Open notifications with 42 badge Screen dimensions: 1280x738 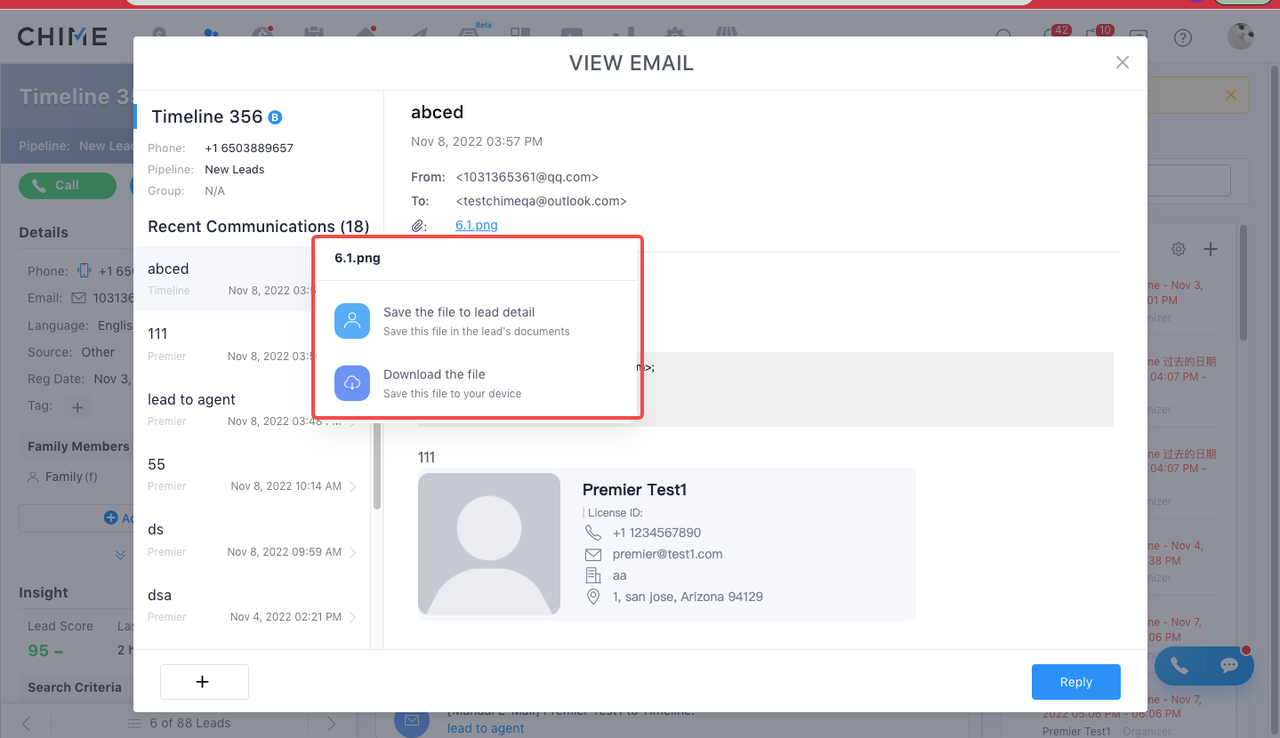[1053, 37]
